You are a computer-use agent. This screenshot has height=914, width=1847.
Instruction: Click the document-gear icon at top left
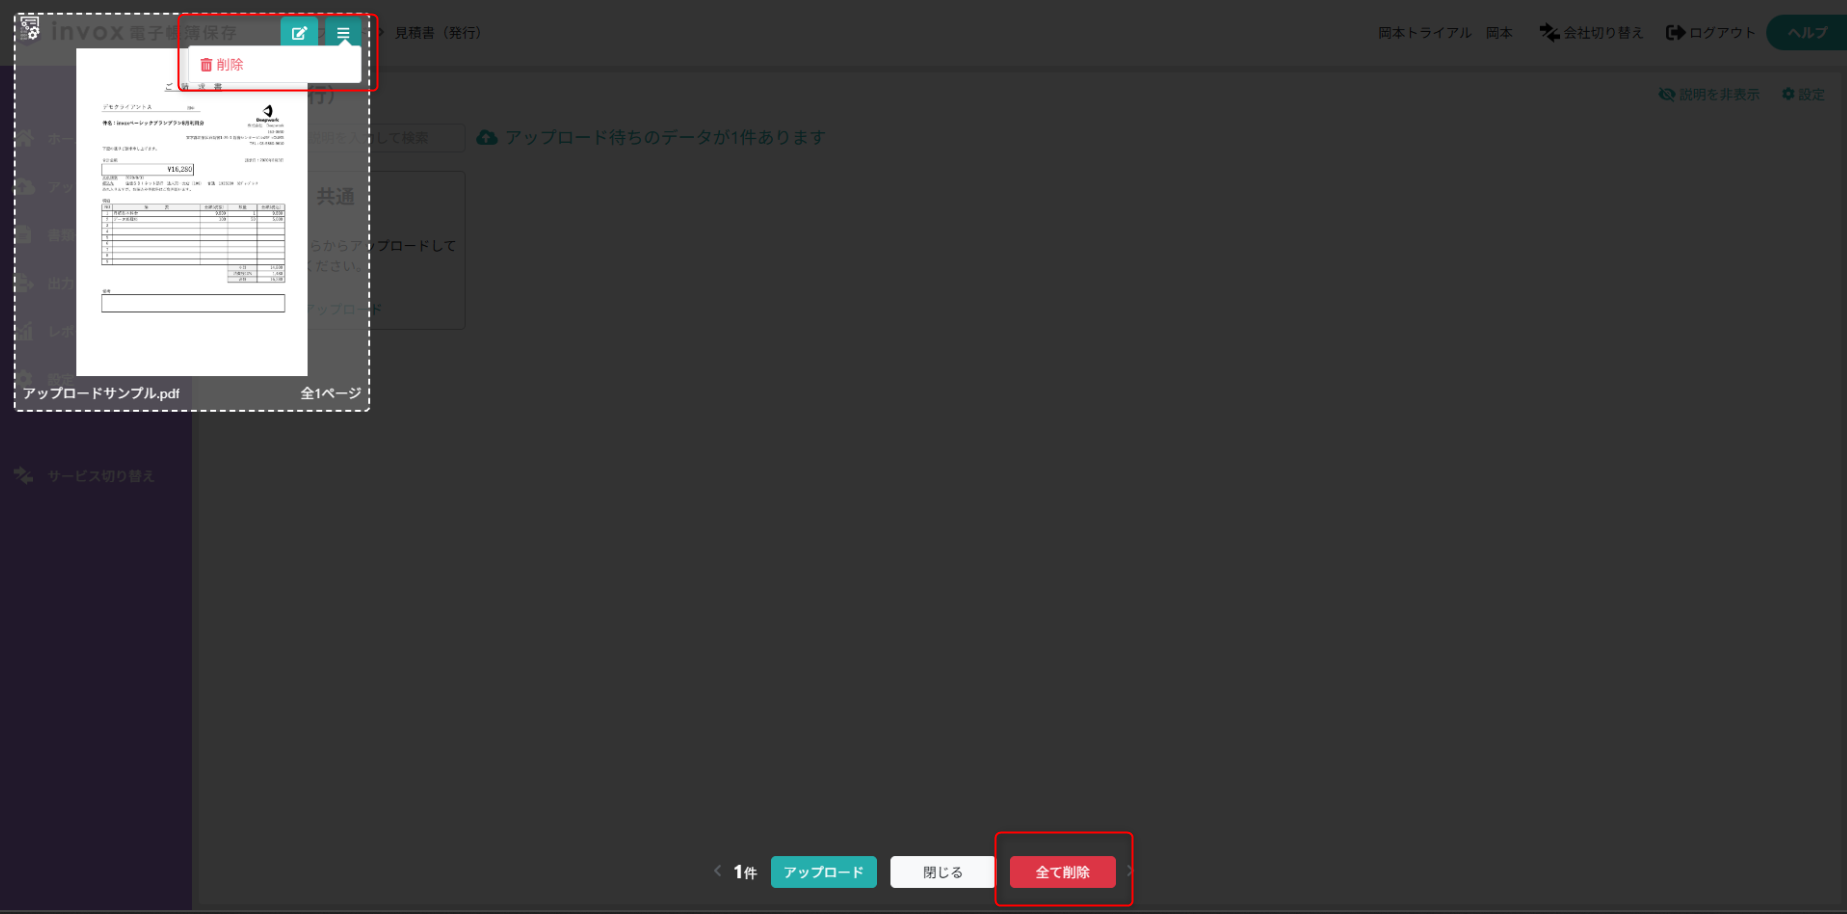[30, 28]
